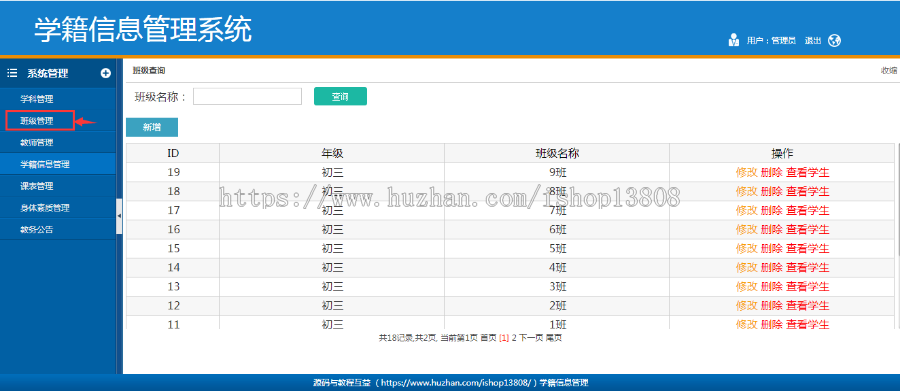Open 班级管理 in the sidebar

tap(37, 121)
